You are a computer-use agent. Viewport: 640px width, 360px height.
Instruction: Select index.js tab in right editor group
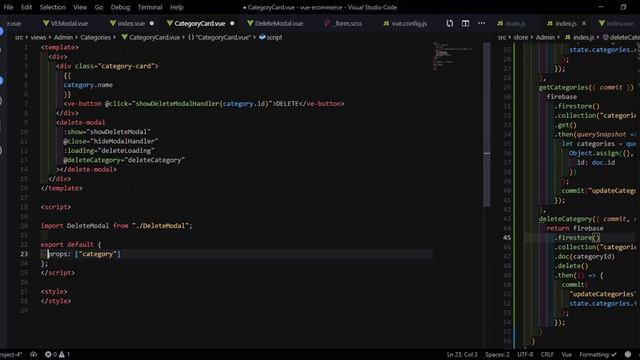click(x=566, y=24)
